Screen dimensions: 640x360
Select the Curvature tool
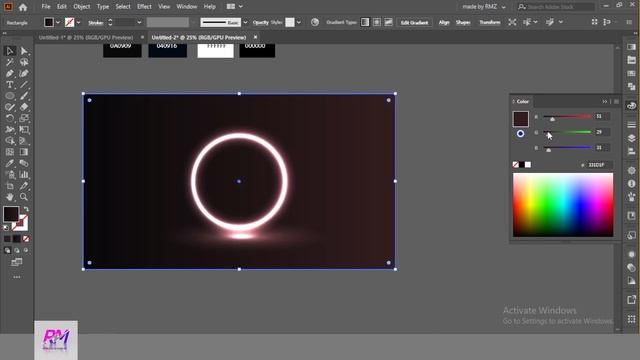click(x=24, y=73)
